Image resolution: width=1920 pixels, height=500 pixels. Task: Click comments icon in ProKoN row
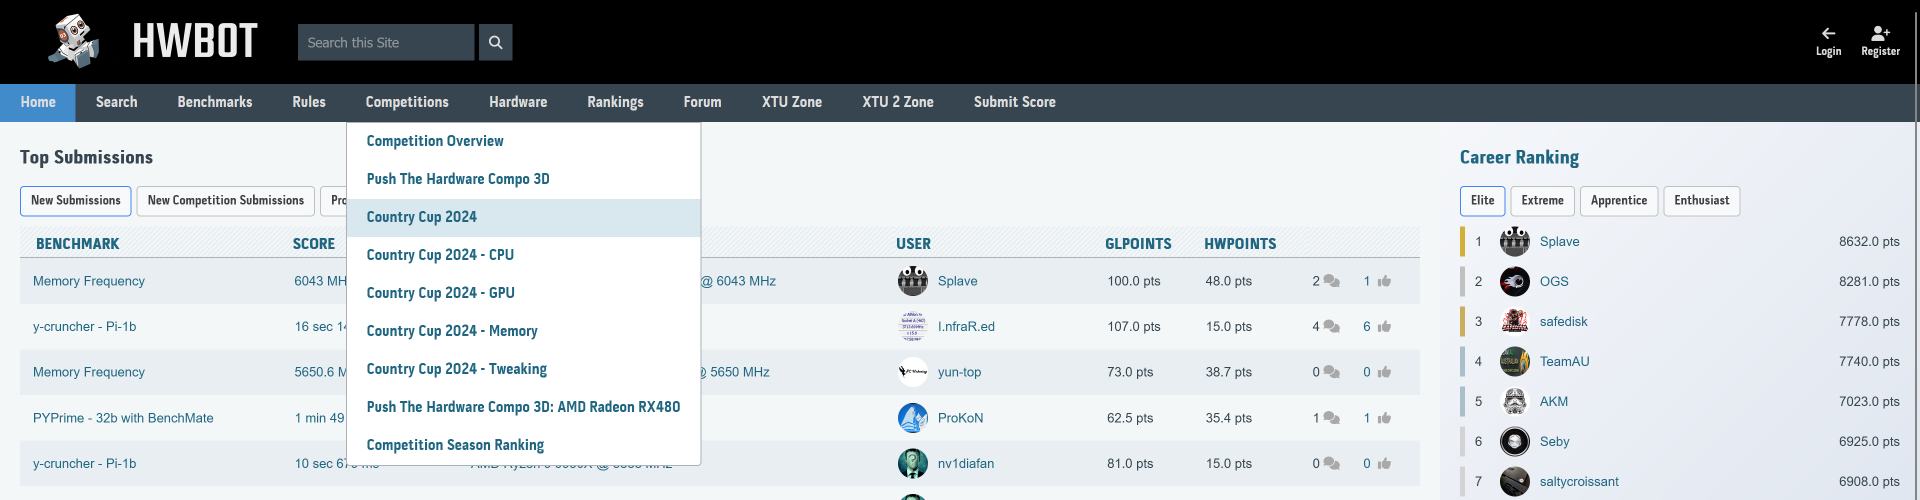click(x=1331, y=418)
